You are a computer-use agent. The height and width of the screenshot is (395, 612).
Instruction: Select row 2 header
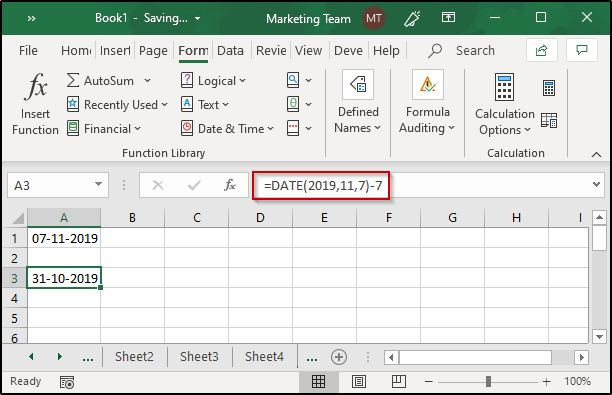click(14, 258)
